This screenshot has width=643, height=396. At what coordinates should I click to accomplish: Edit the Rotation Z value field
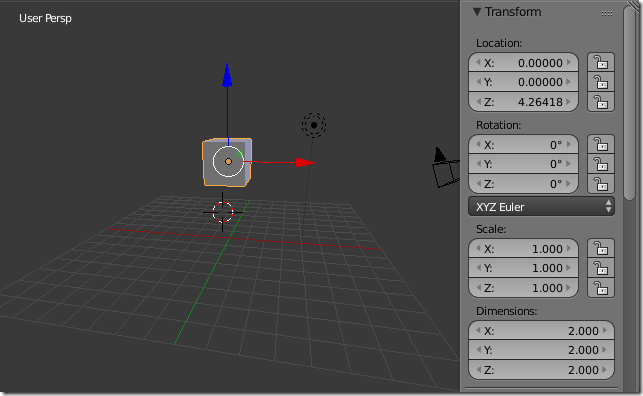523,184
